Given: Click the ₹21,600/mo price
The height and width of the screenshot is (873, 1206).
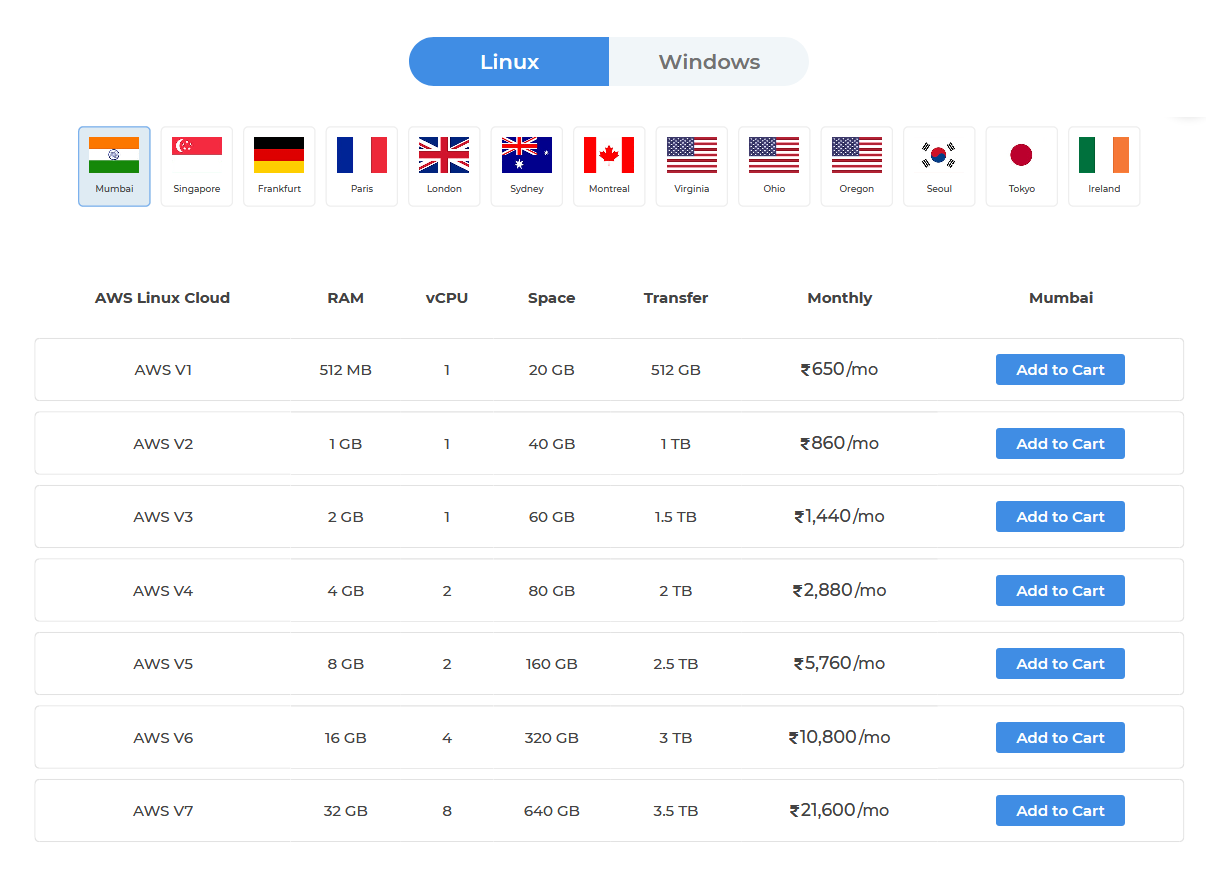Looking at the screenshot, I should [839, 810].
